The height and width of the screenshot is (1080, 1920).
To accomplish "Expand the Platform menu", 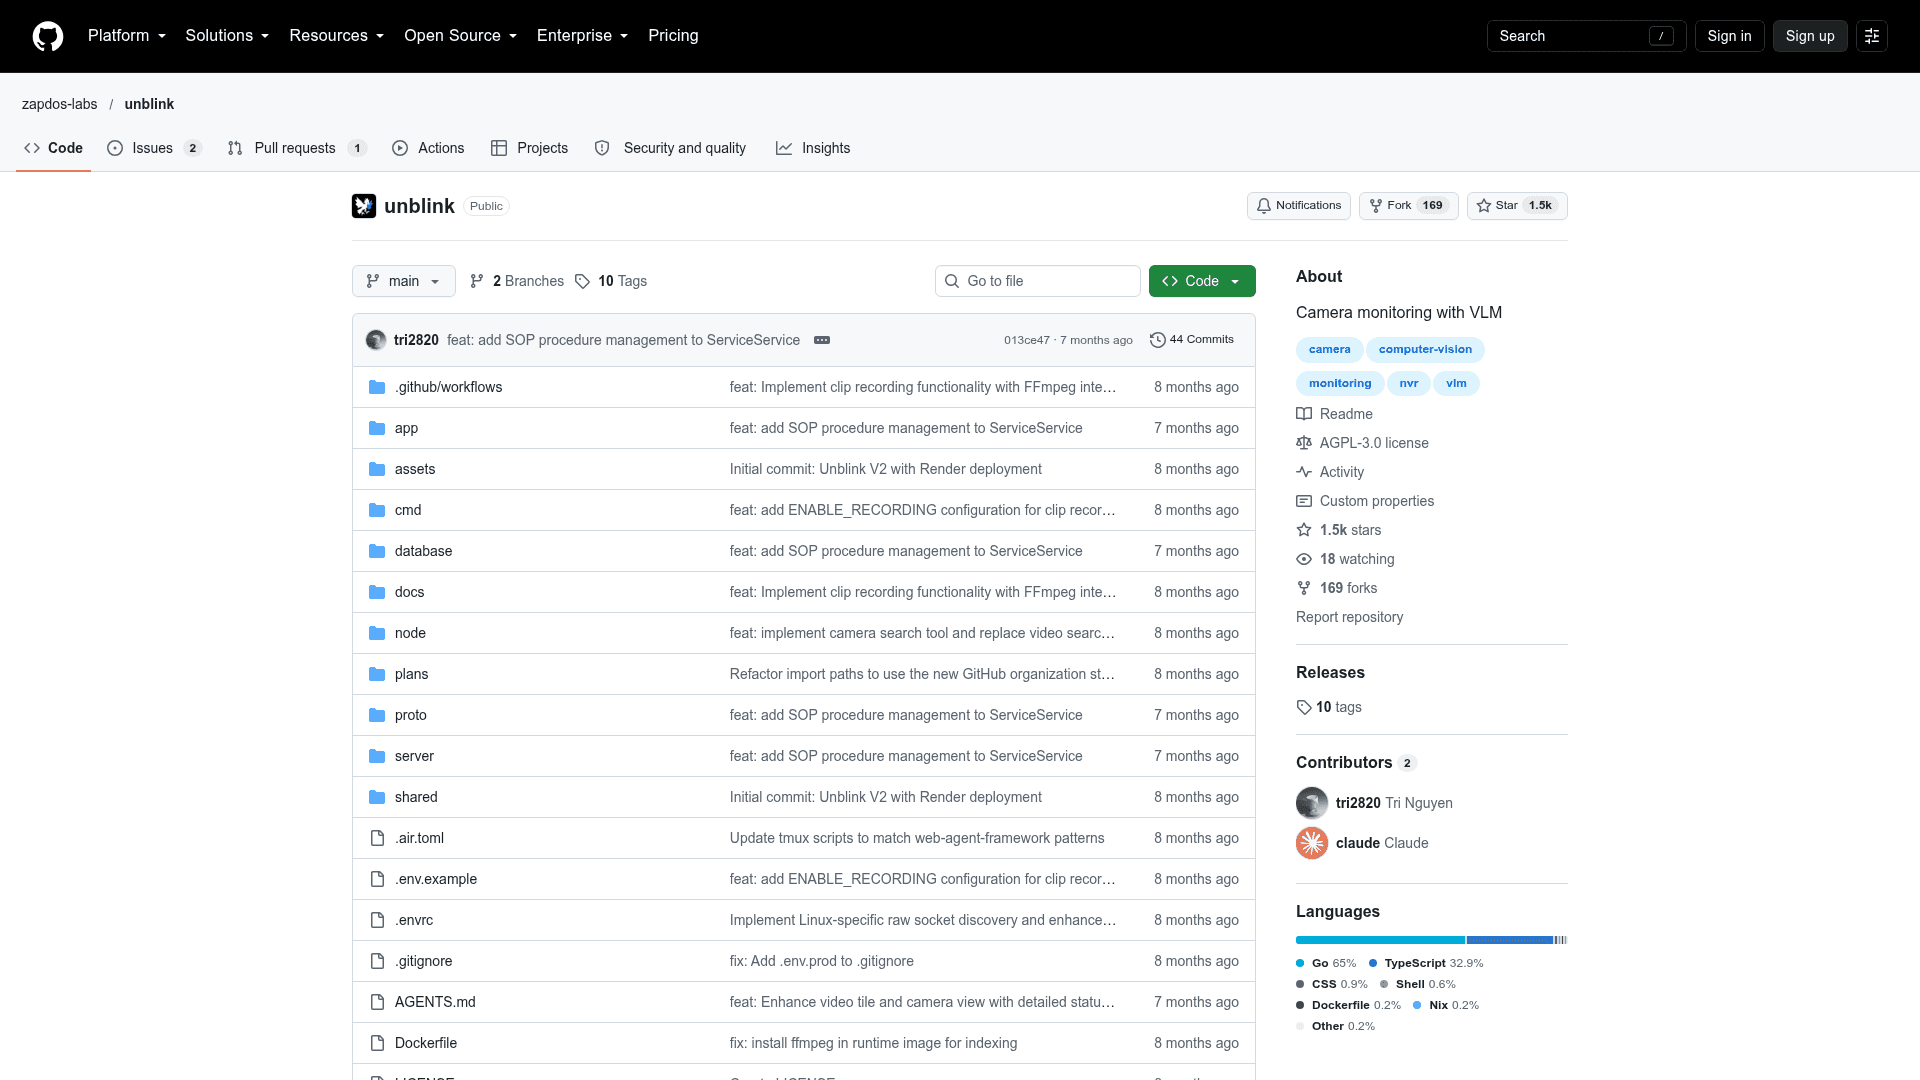I will [x=127, y=36].
